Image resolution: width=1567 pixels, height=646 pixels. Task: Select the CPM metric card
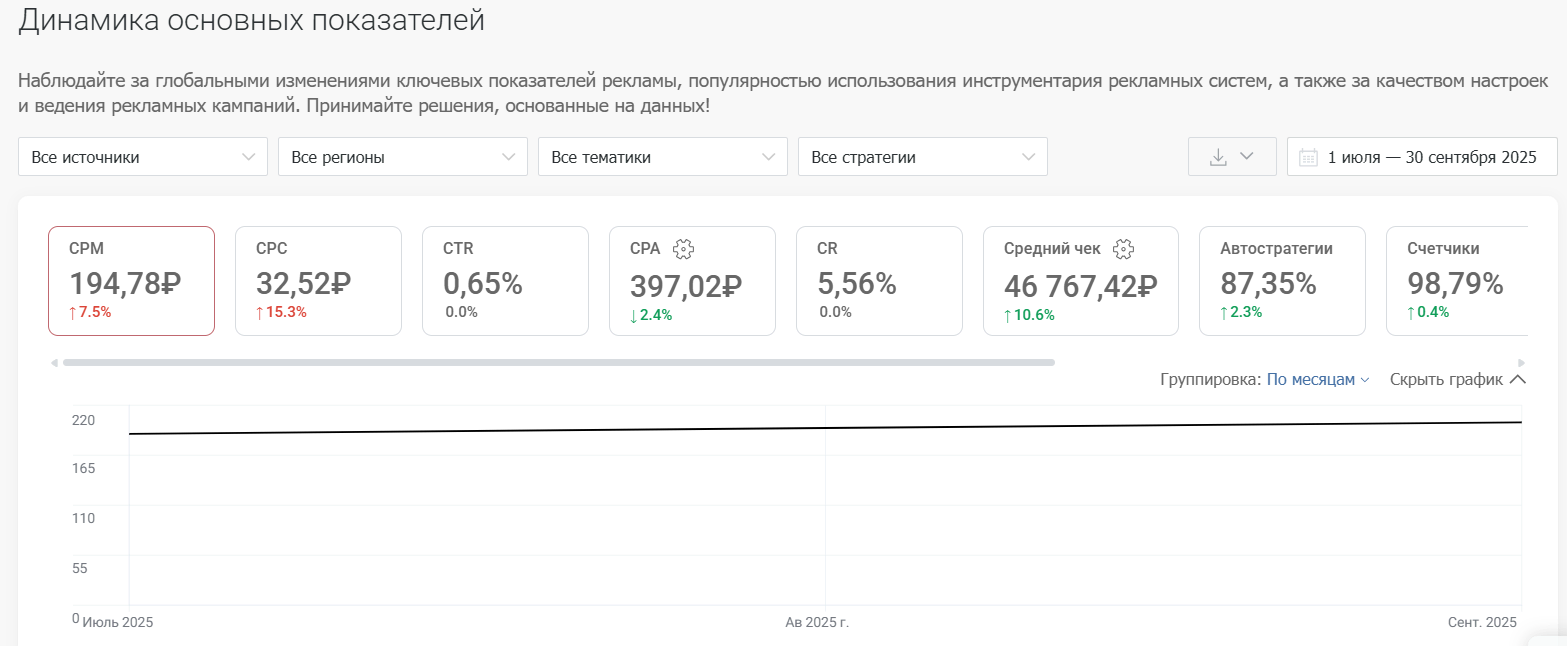tap(131, 281)
